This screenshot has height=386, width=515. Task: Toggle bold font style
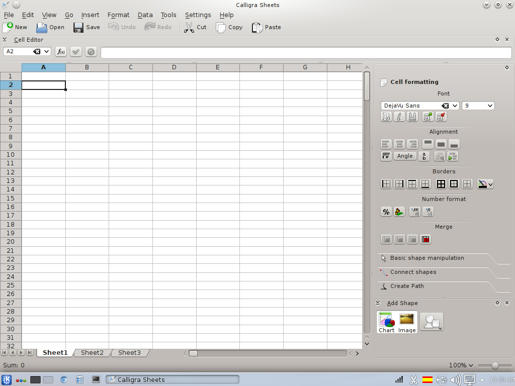(386, 117)
